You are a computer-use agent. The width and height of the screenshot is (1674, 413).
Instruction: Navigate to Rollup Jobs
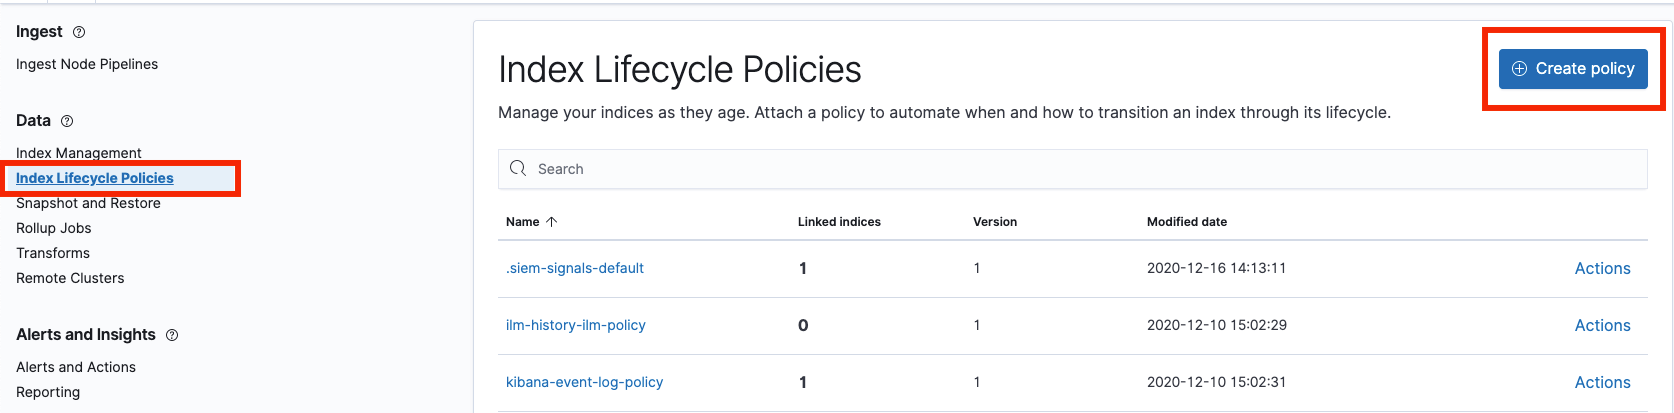54,228
